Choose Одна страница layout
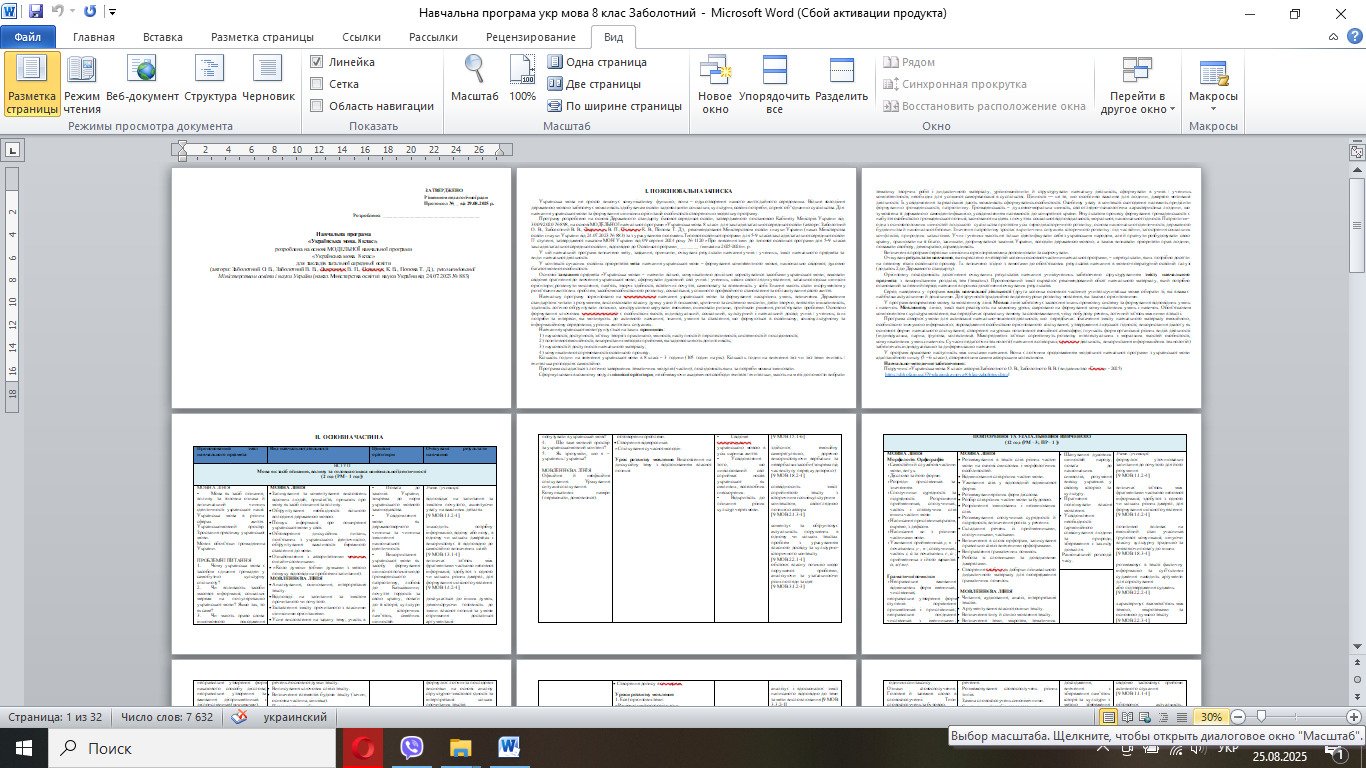This screenshot has width=1366, height=768. point(596,62)
